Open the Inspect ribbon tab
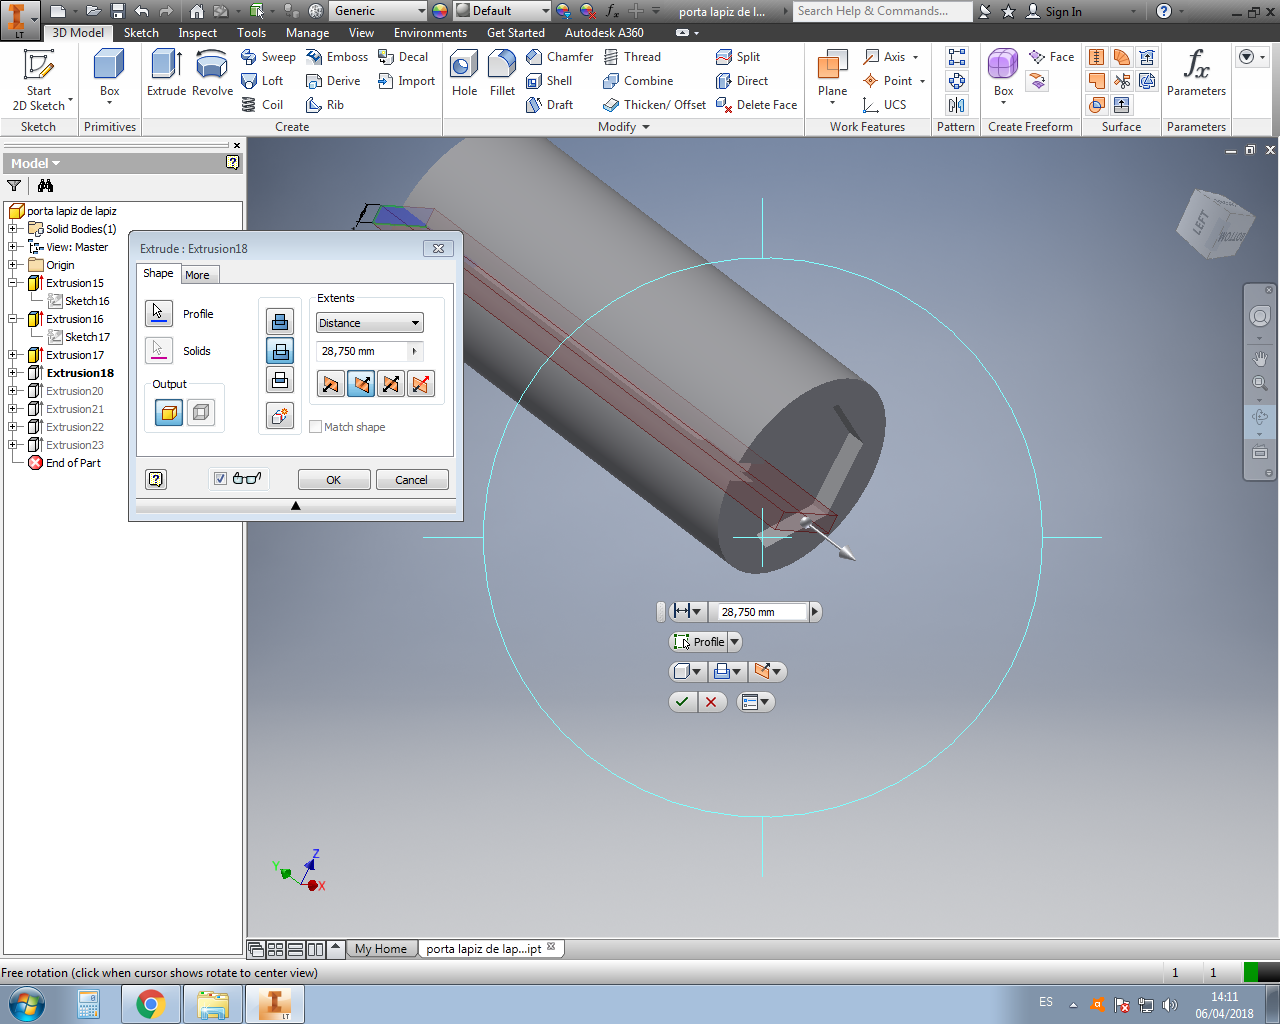1280x1024 pixels. coord(197,33)
